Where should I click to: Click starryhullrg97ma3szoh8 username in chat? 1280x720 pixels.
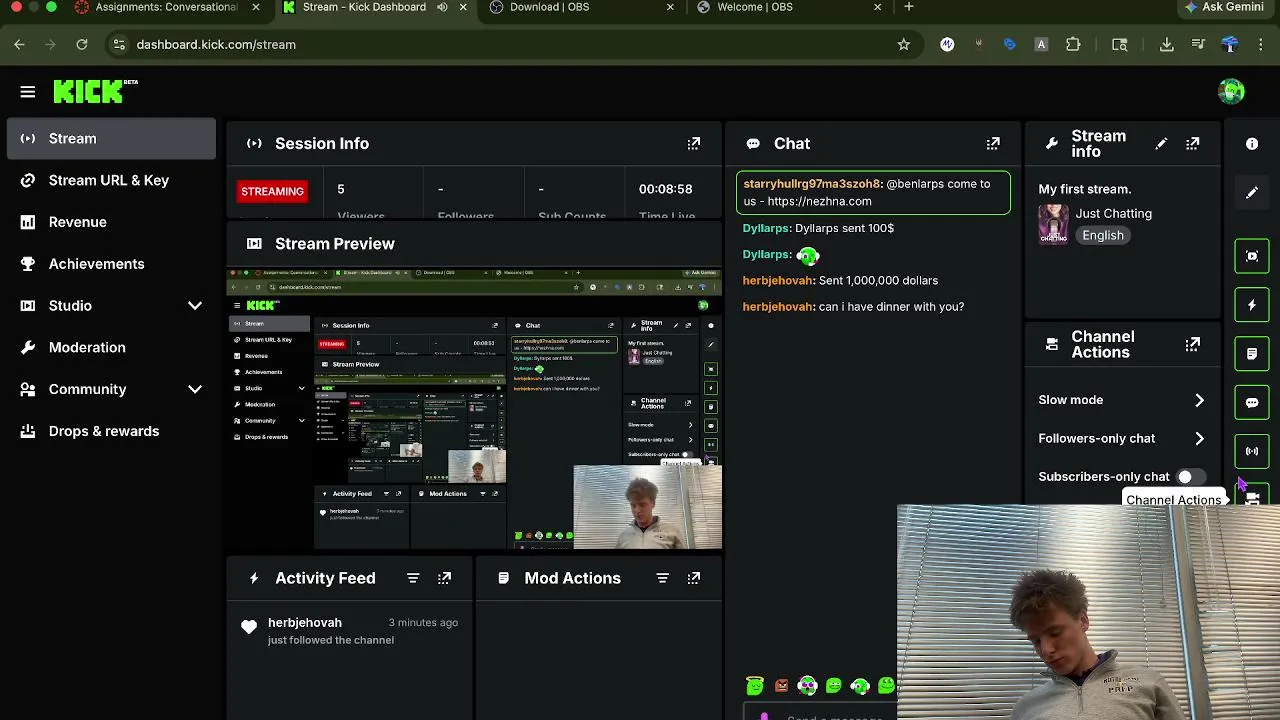pyautogui.click(x=813, y=184)
